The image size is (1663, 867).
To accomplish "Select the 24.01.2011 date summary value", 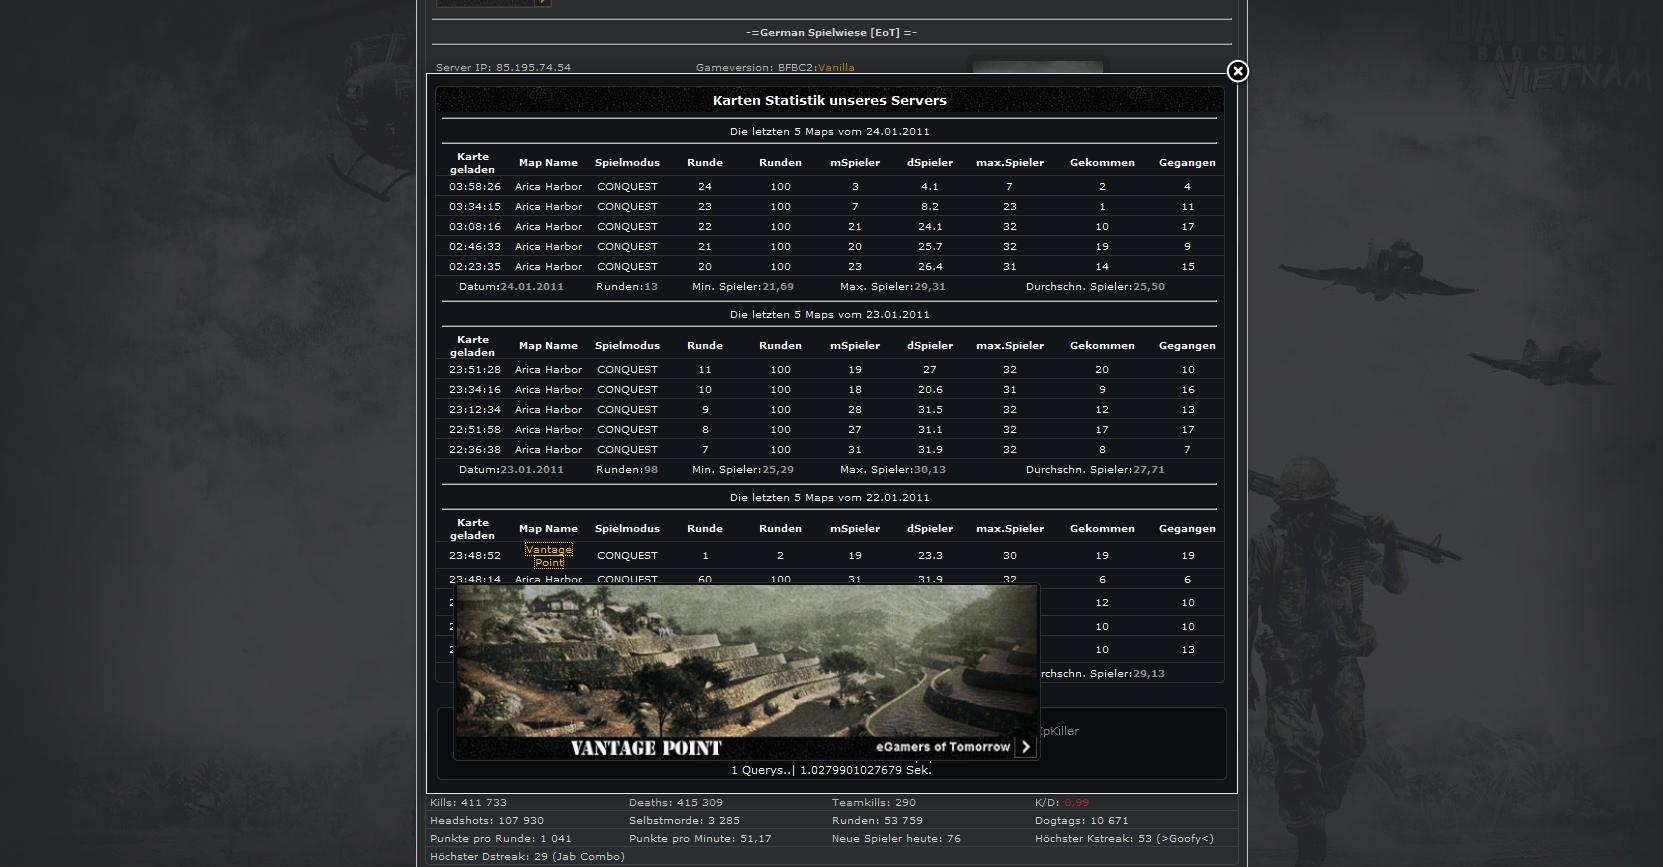I will pyautogui.click(x=532, y=287).
